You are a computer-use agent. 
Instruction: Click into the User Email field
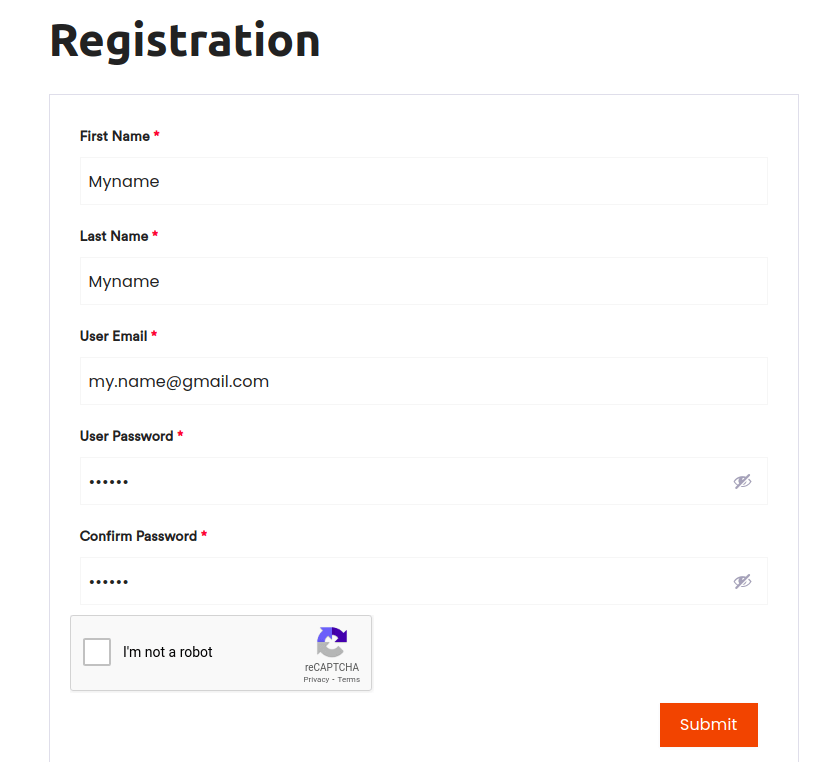coord(424,381)
